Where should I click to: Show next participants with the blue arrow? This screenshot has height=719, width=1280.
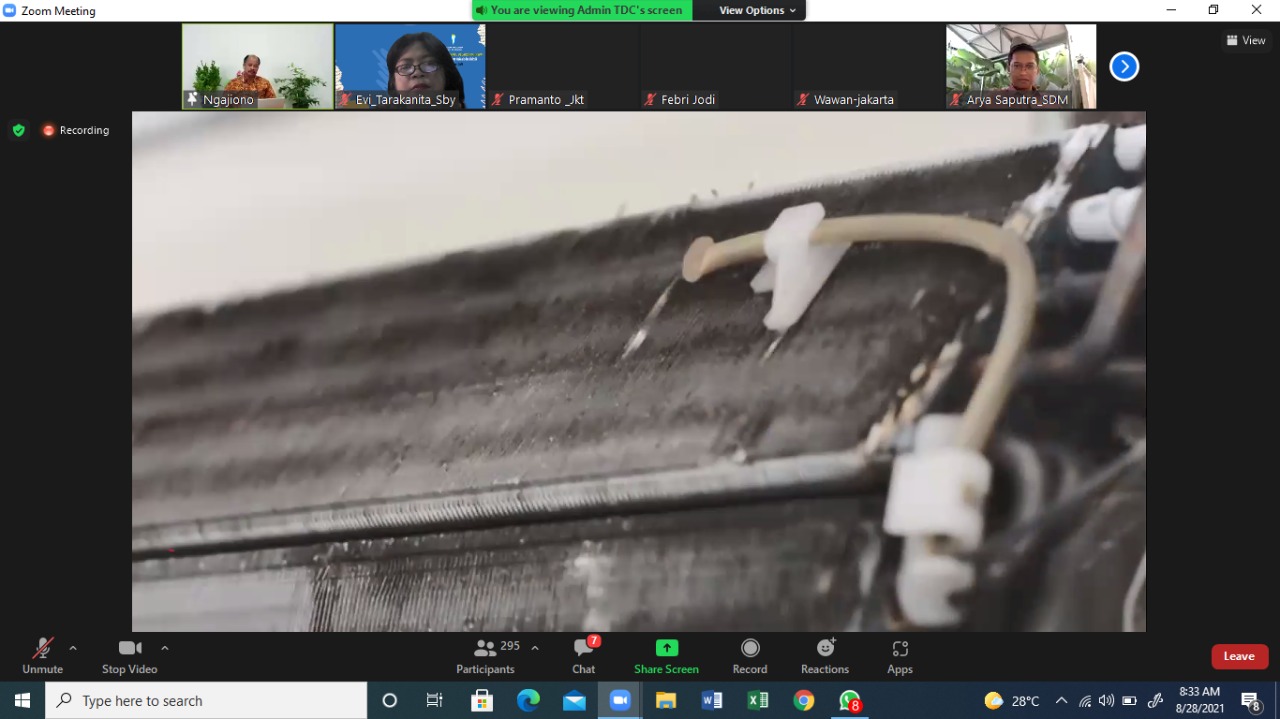coord(1124,67)
